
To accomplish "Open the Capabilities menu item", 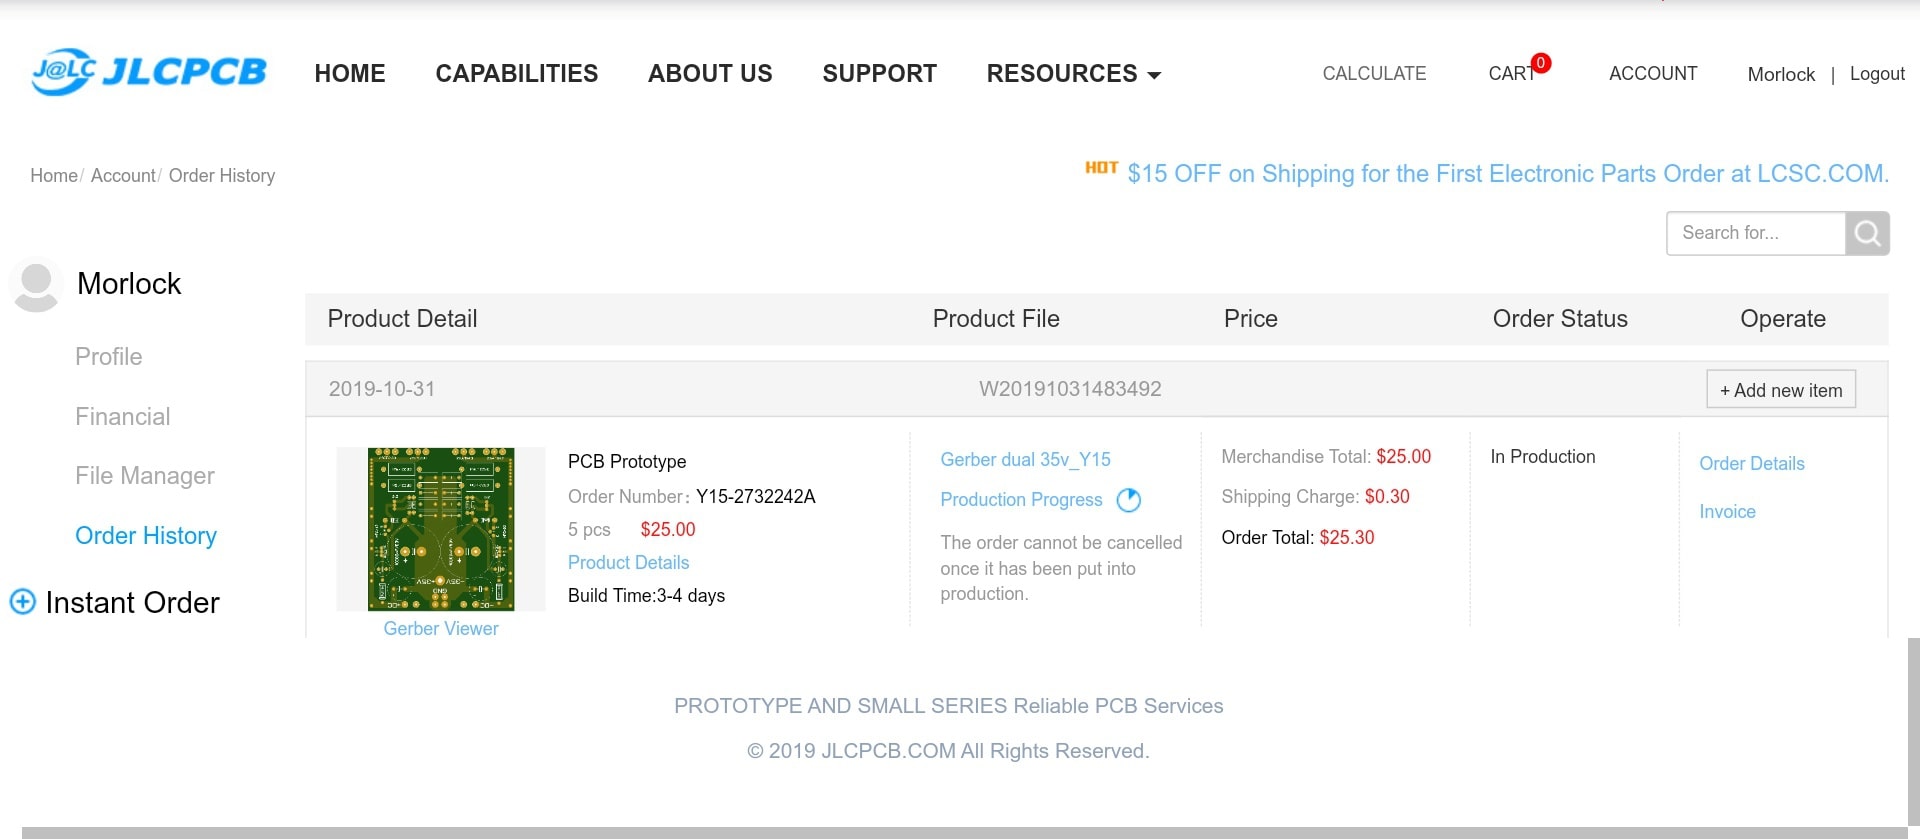I will pos(516,74).
